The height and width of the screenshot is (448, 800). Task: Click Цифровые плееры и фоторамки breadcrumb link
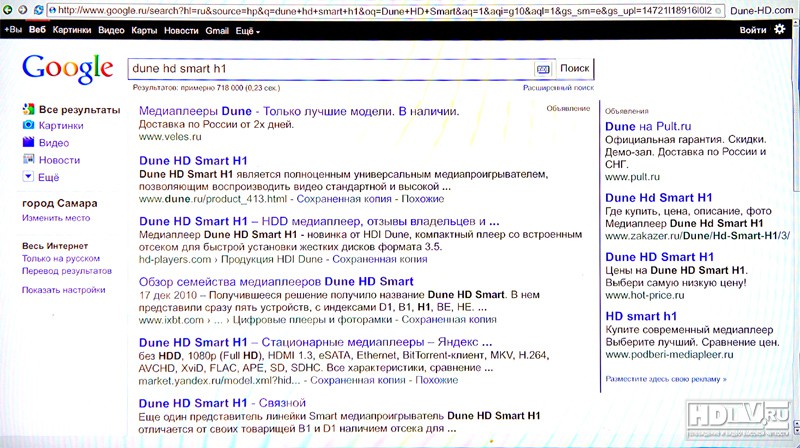click(312, 320)
